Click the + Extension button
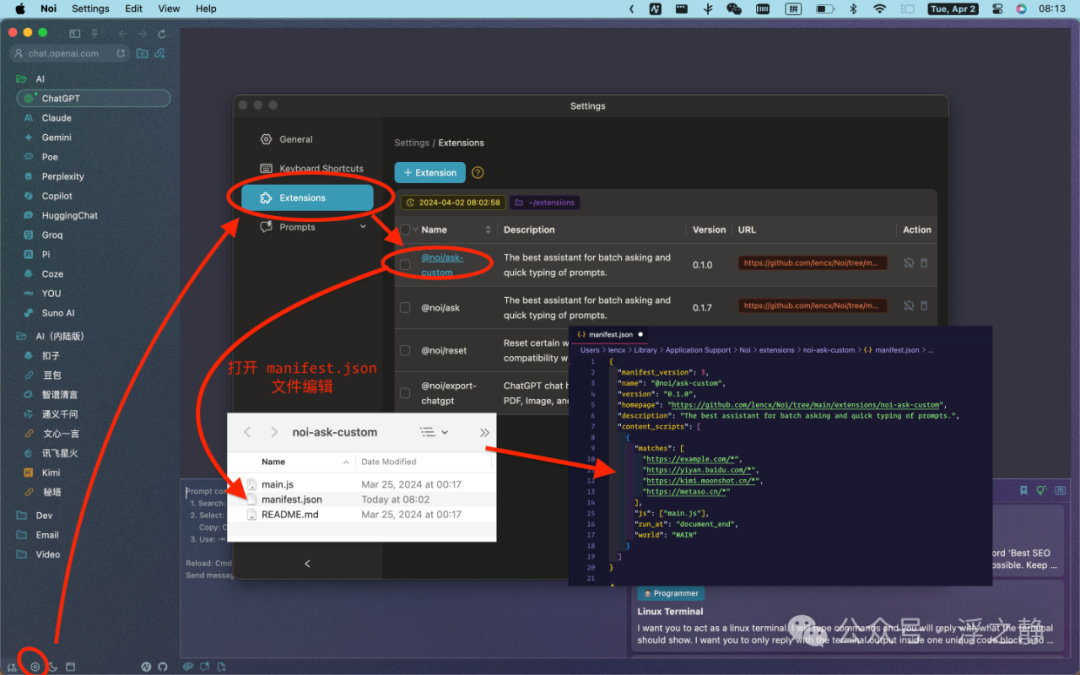Image resolution: width=1080 pixels, height=675 pixels. click(430, 172)
